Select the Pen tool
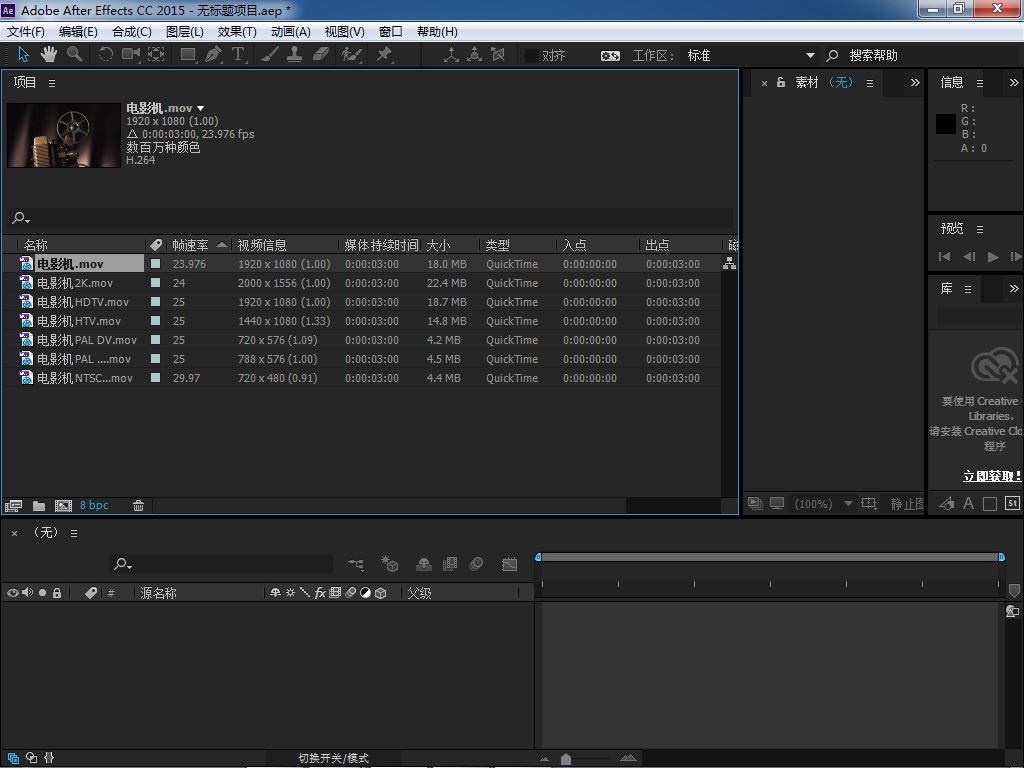This screenshot has width=1024, height=768. [213, 55]
